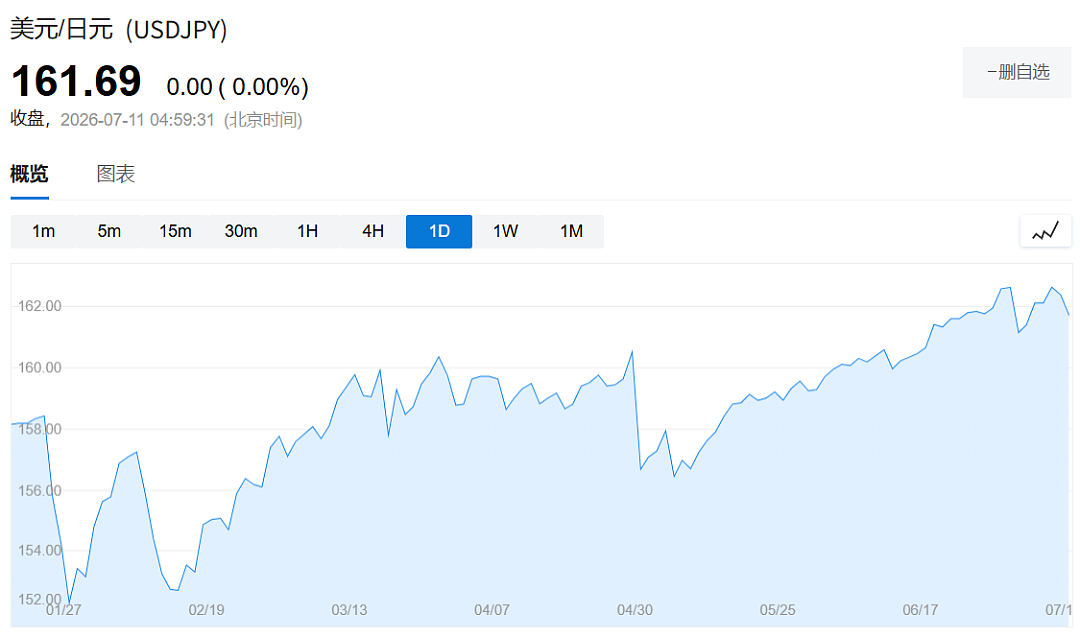
Task: Click the active 1D interval button
Action: point(439,231)
